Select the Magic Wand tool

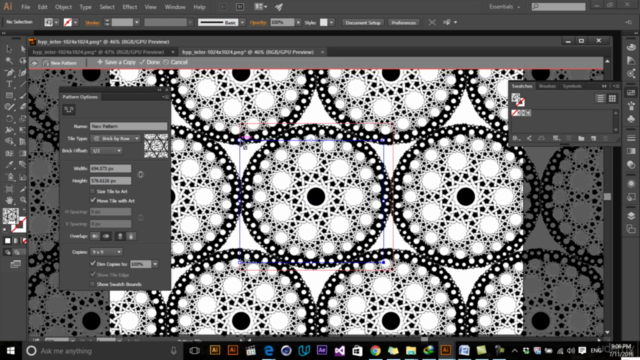pyautogui.click(x=9, y=61)
